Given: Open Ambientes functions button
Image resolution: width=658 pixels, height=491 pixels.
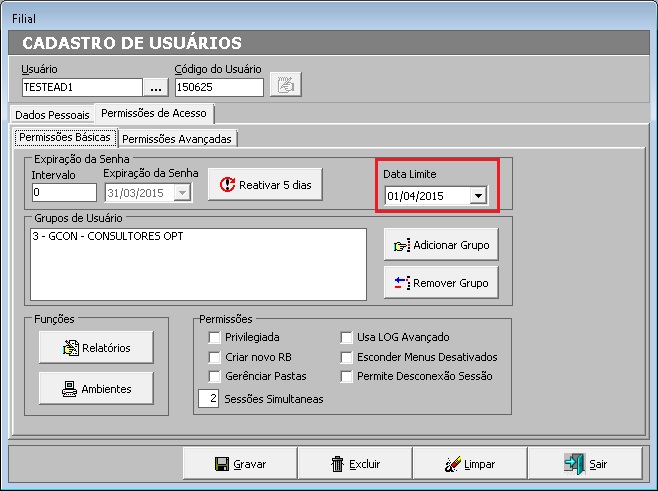Looking at the screenshot, I should 95,389.
